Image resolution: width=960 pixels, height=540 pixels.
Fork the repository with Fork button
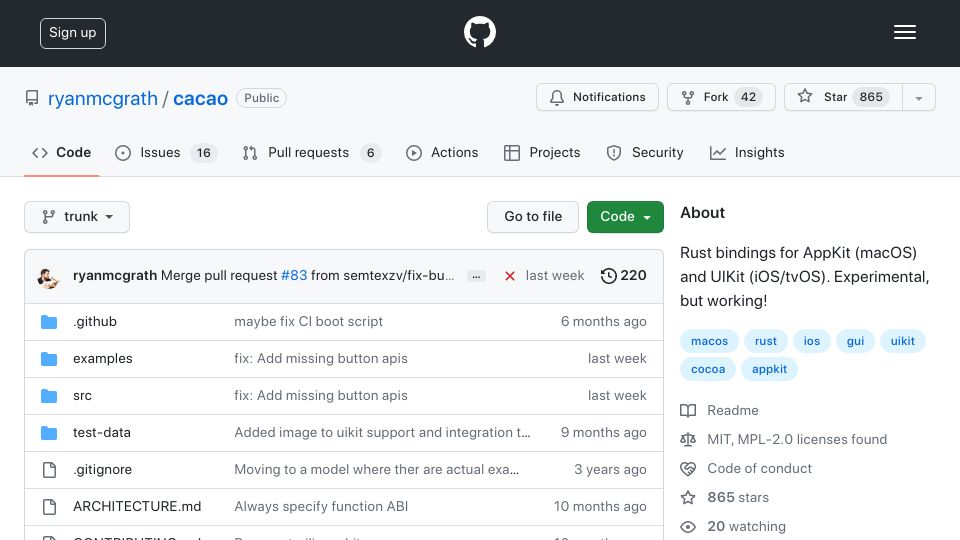point(721,97)
